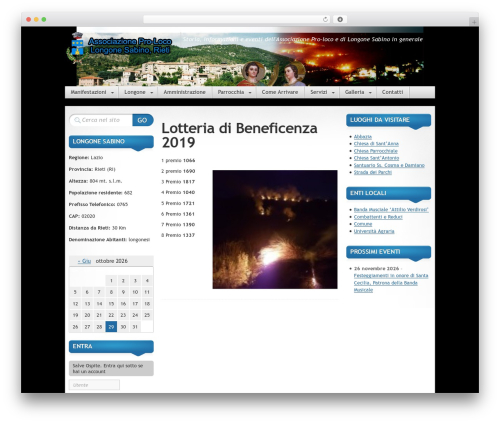Expand the Manifestazioni menu arrow
This screenshot has height=423, width=500.
coord(112,93)
